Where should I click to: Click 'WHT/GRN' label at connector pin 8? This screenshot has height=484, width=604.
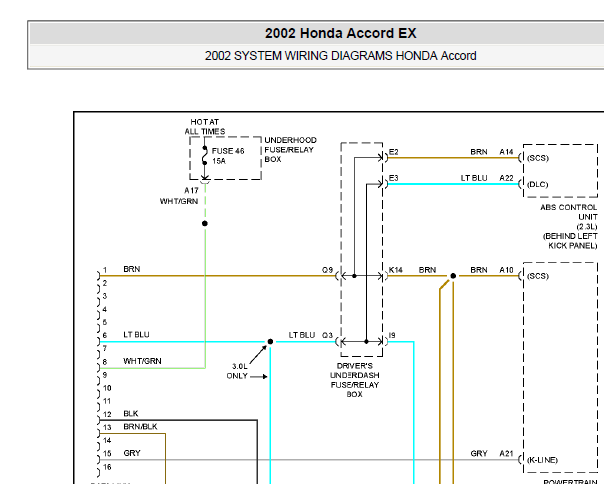point(142,361)
